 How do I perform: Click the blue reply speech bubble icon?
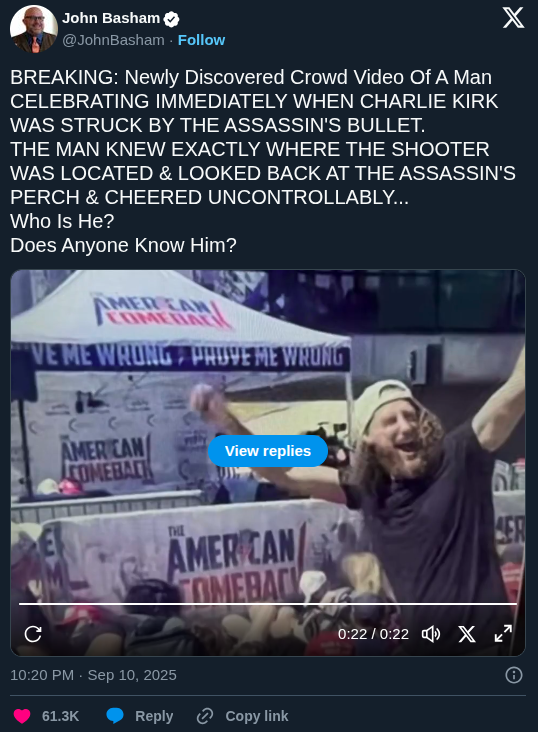pos(115,716)
